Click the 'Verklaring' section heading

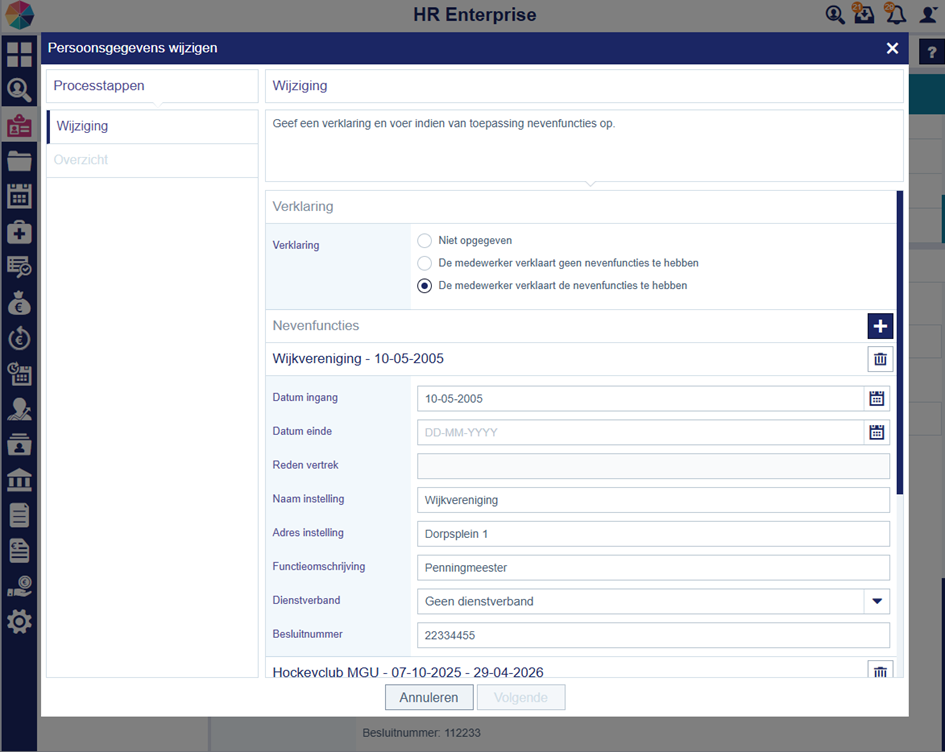303,207
